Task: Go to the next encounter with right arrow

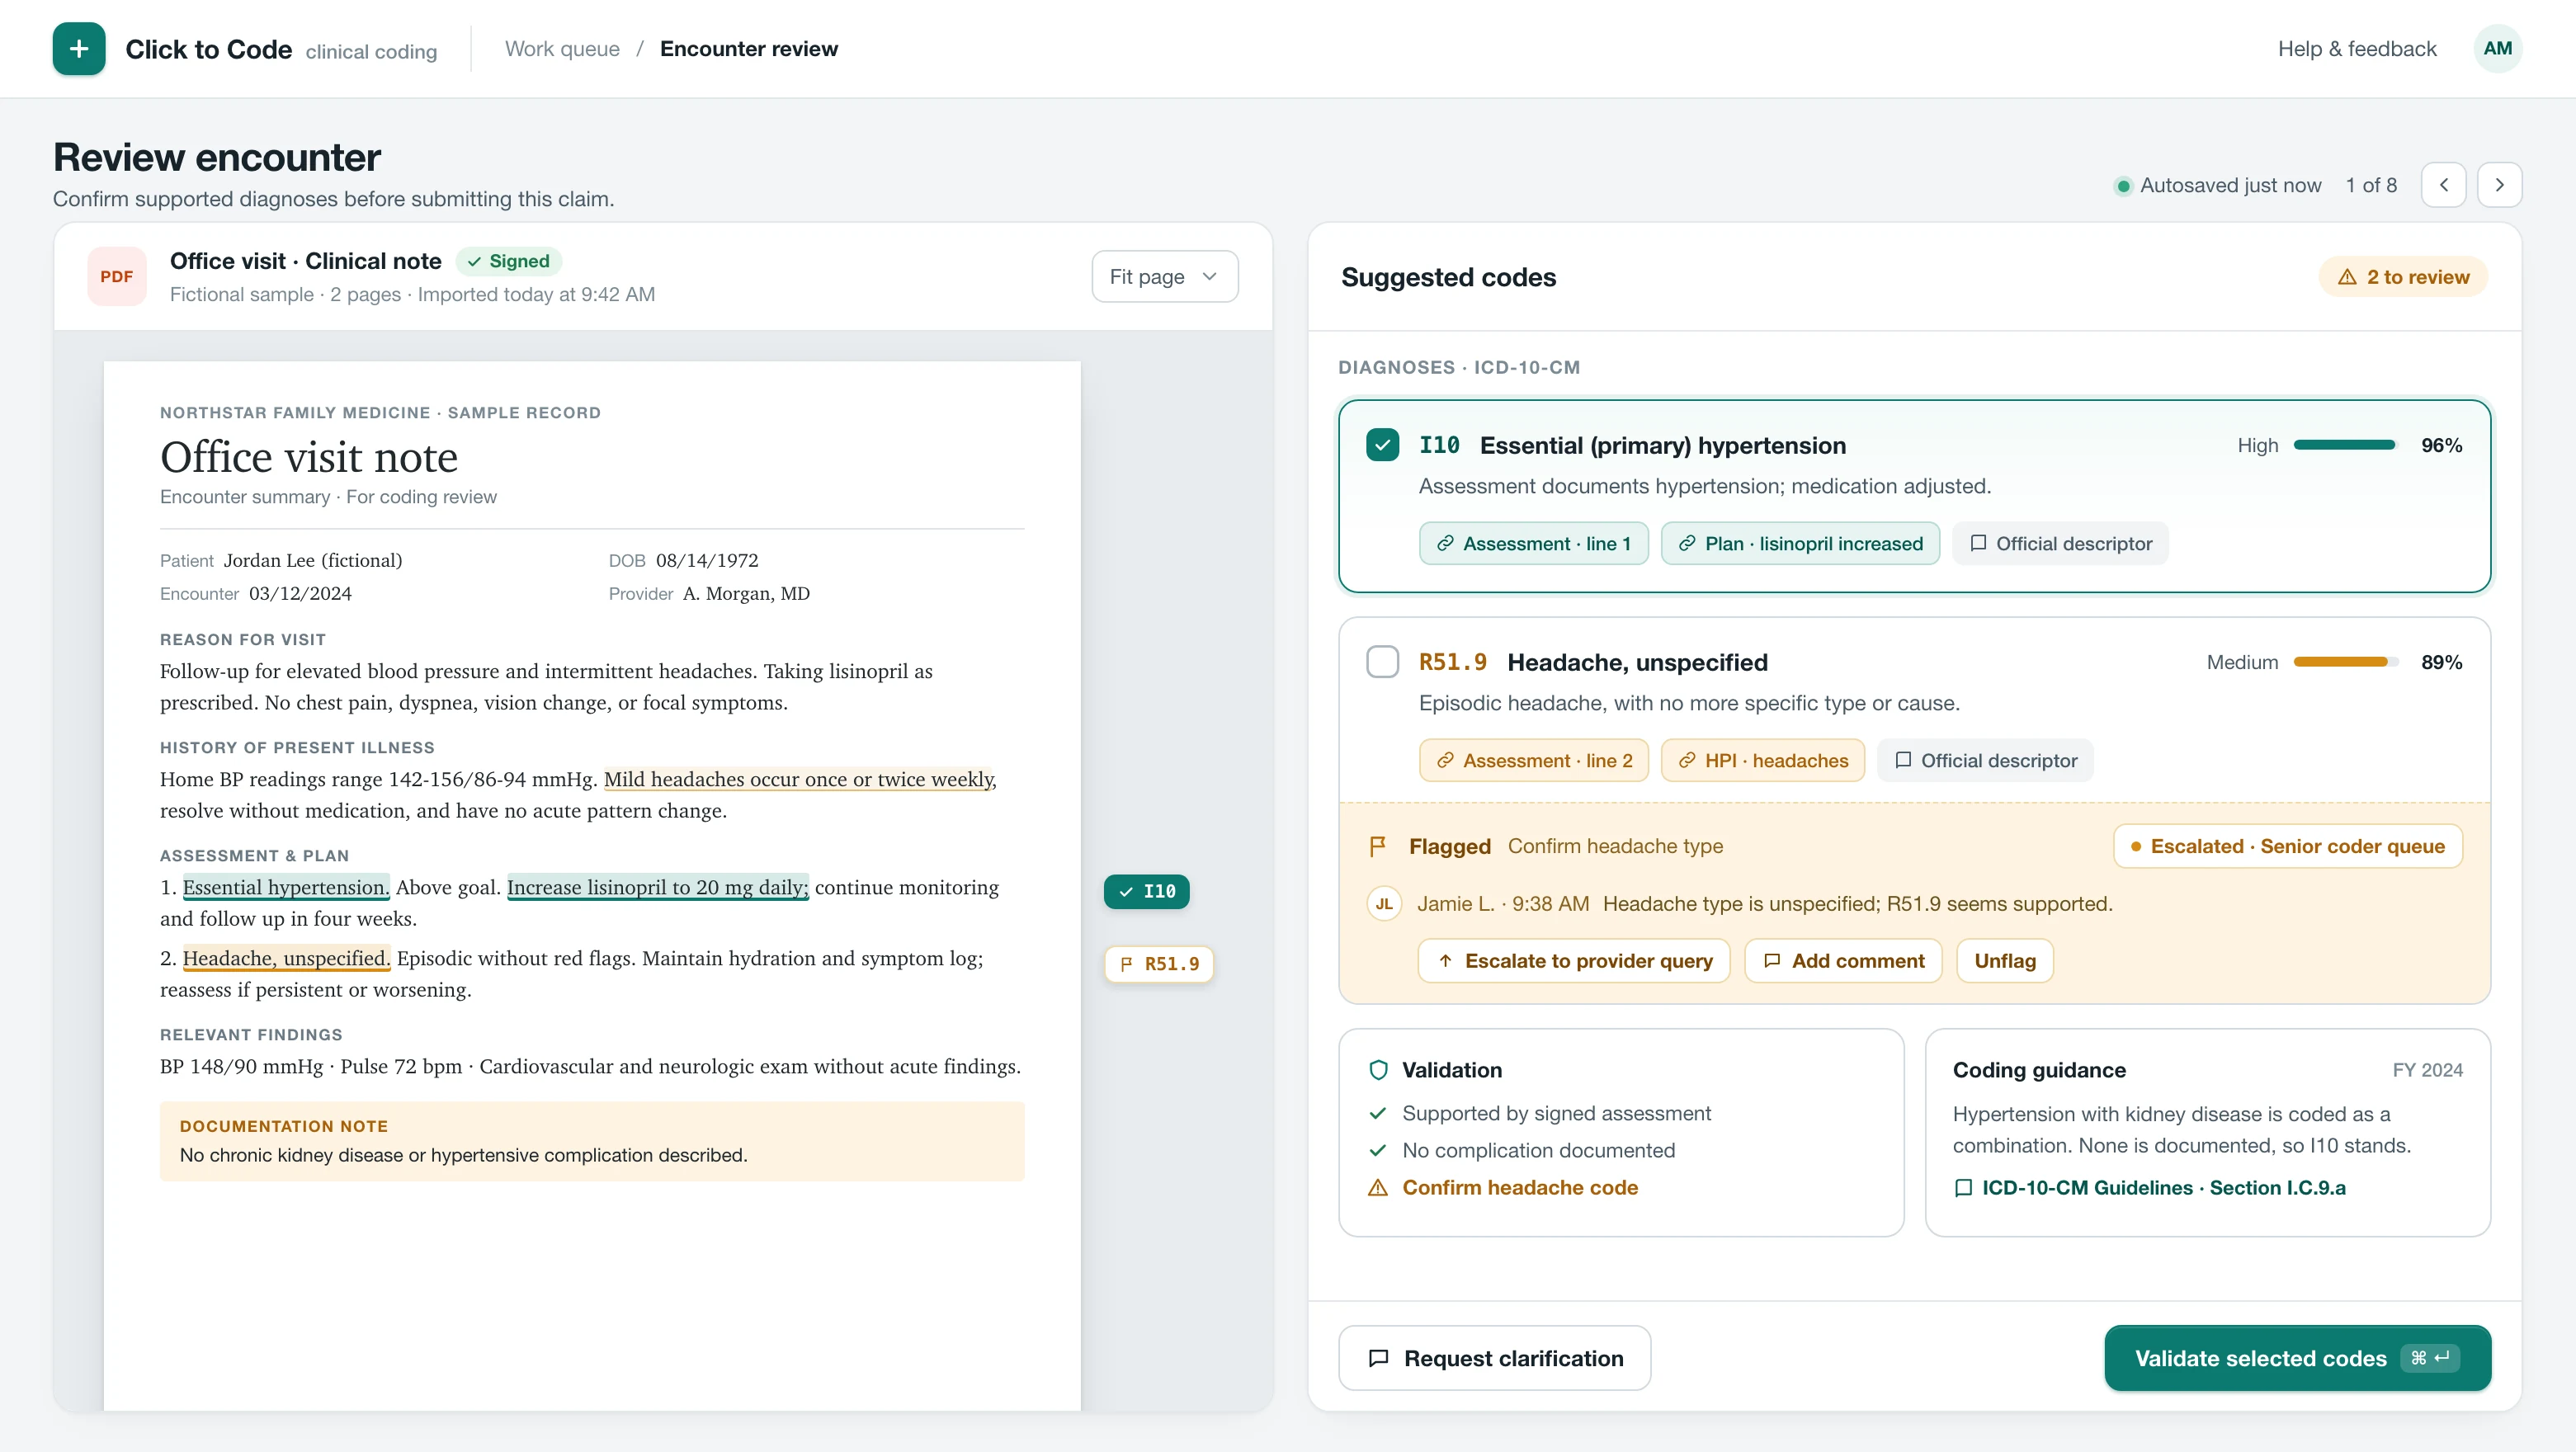Action: 2499,185
